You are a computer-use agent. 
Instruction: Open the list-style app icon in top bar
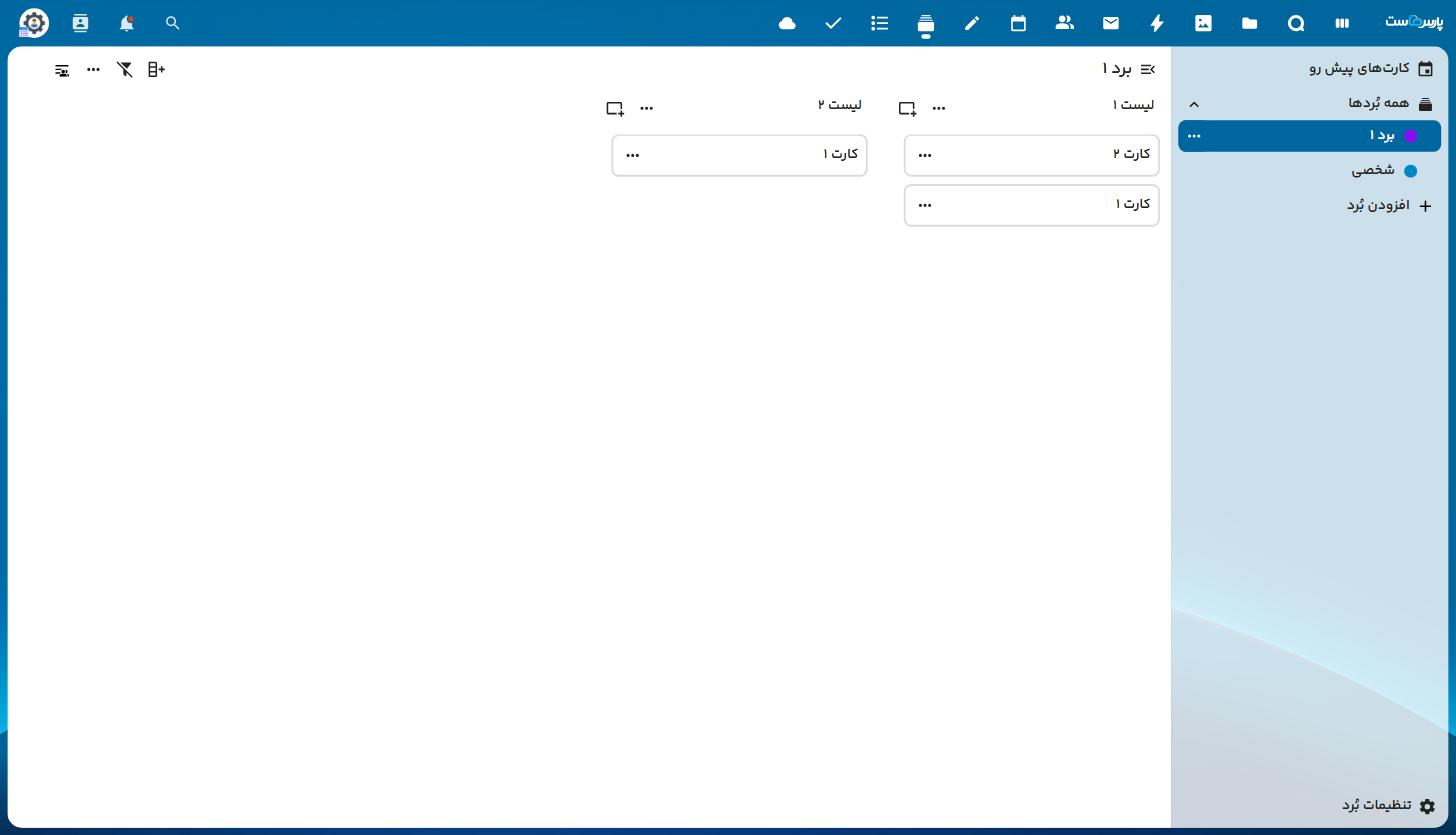pyautogui.click(x=880, y=23)
